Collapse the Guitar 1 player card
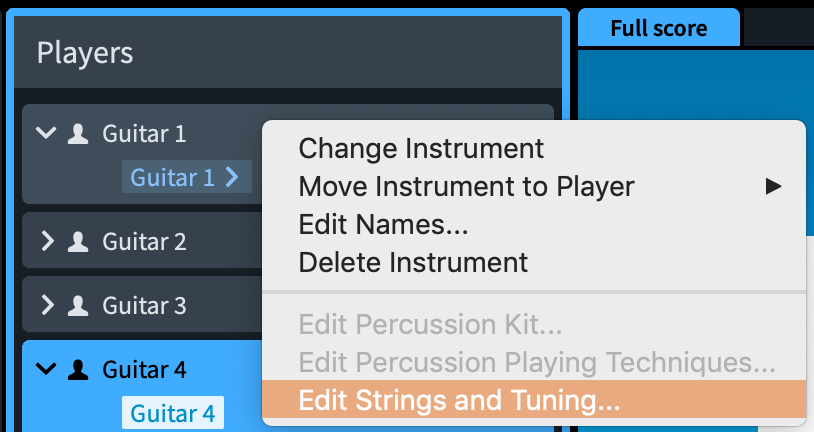 [x=45, y=134]
